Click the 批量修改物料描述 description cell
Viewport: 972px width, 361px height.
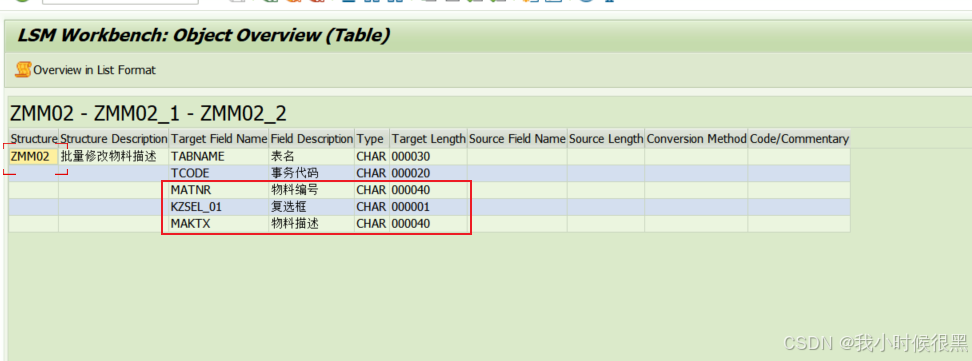pos(114,156)
